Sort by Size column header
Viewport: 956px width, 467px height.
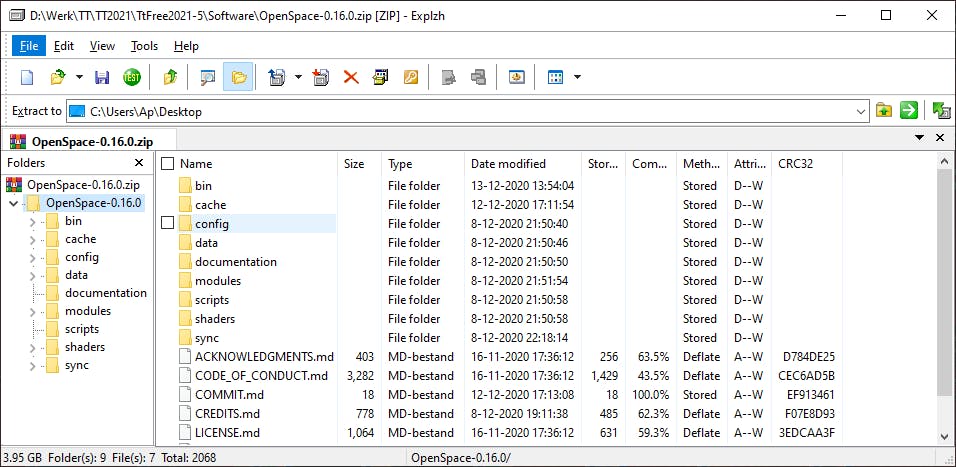pos(354,163)
